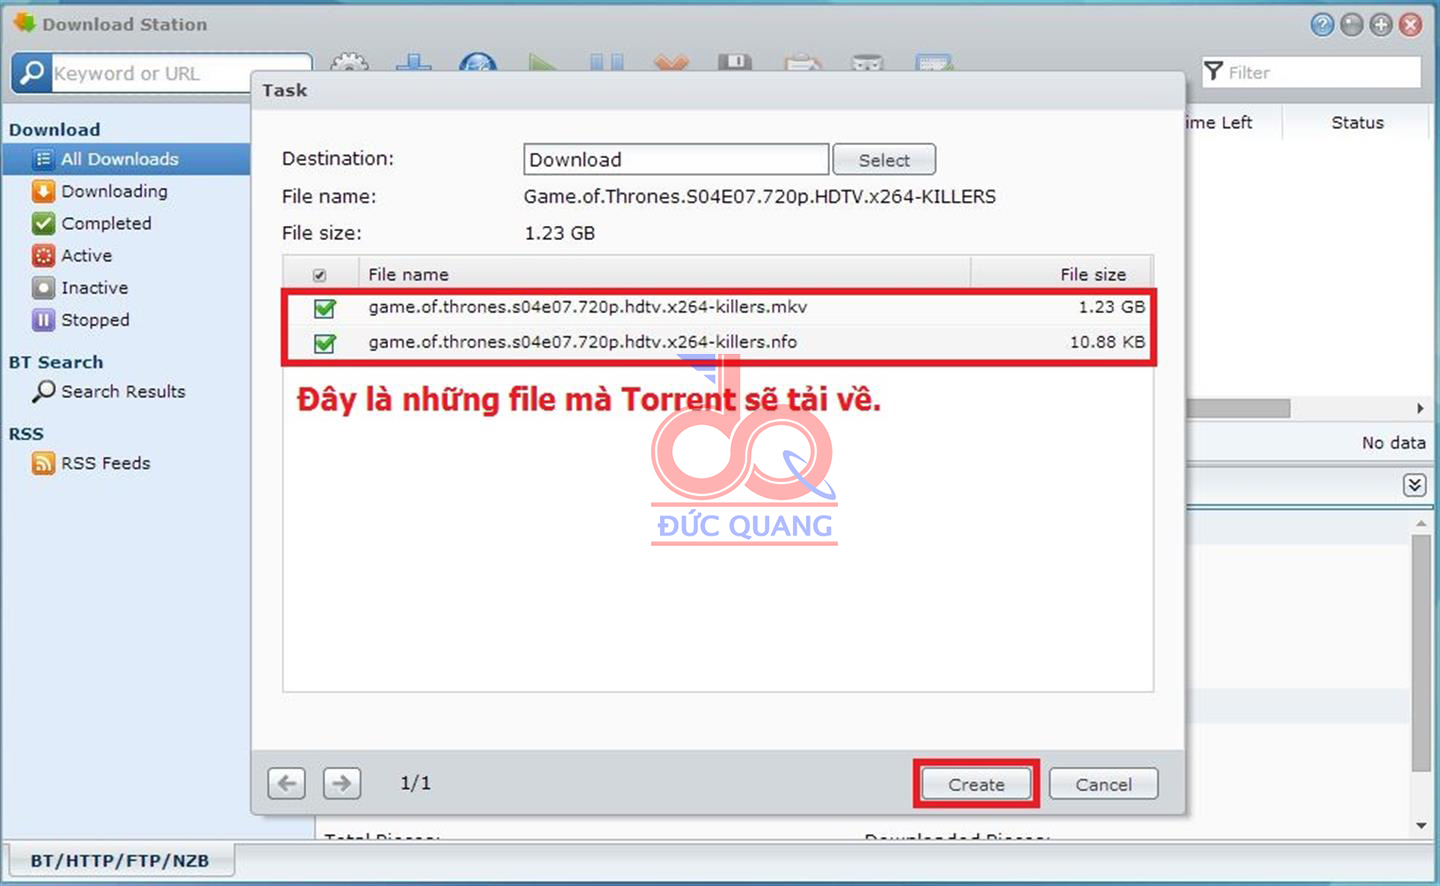Click the Time Left column header
Viewport: 1440px width, 886px height.
click(1218, 123)
